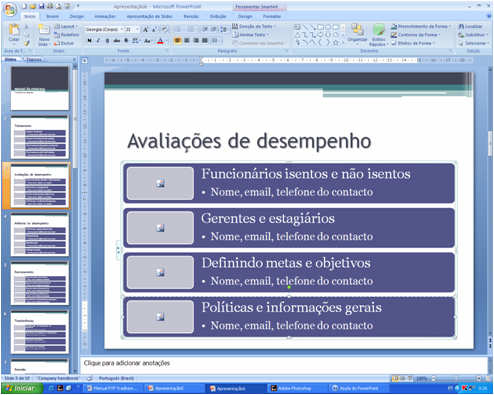This screenshot has width=494, height=395.
Task: Open the Animações ribbon tab
Action: coord(105,16)
